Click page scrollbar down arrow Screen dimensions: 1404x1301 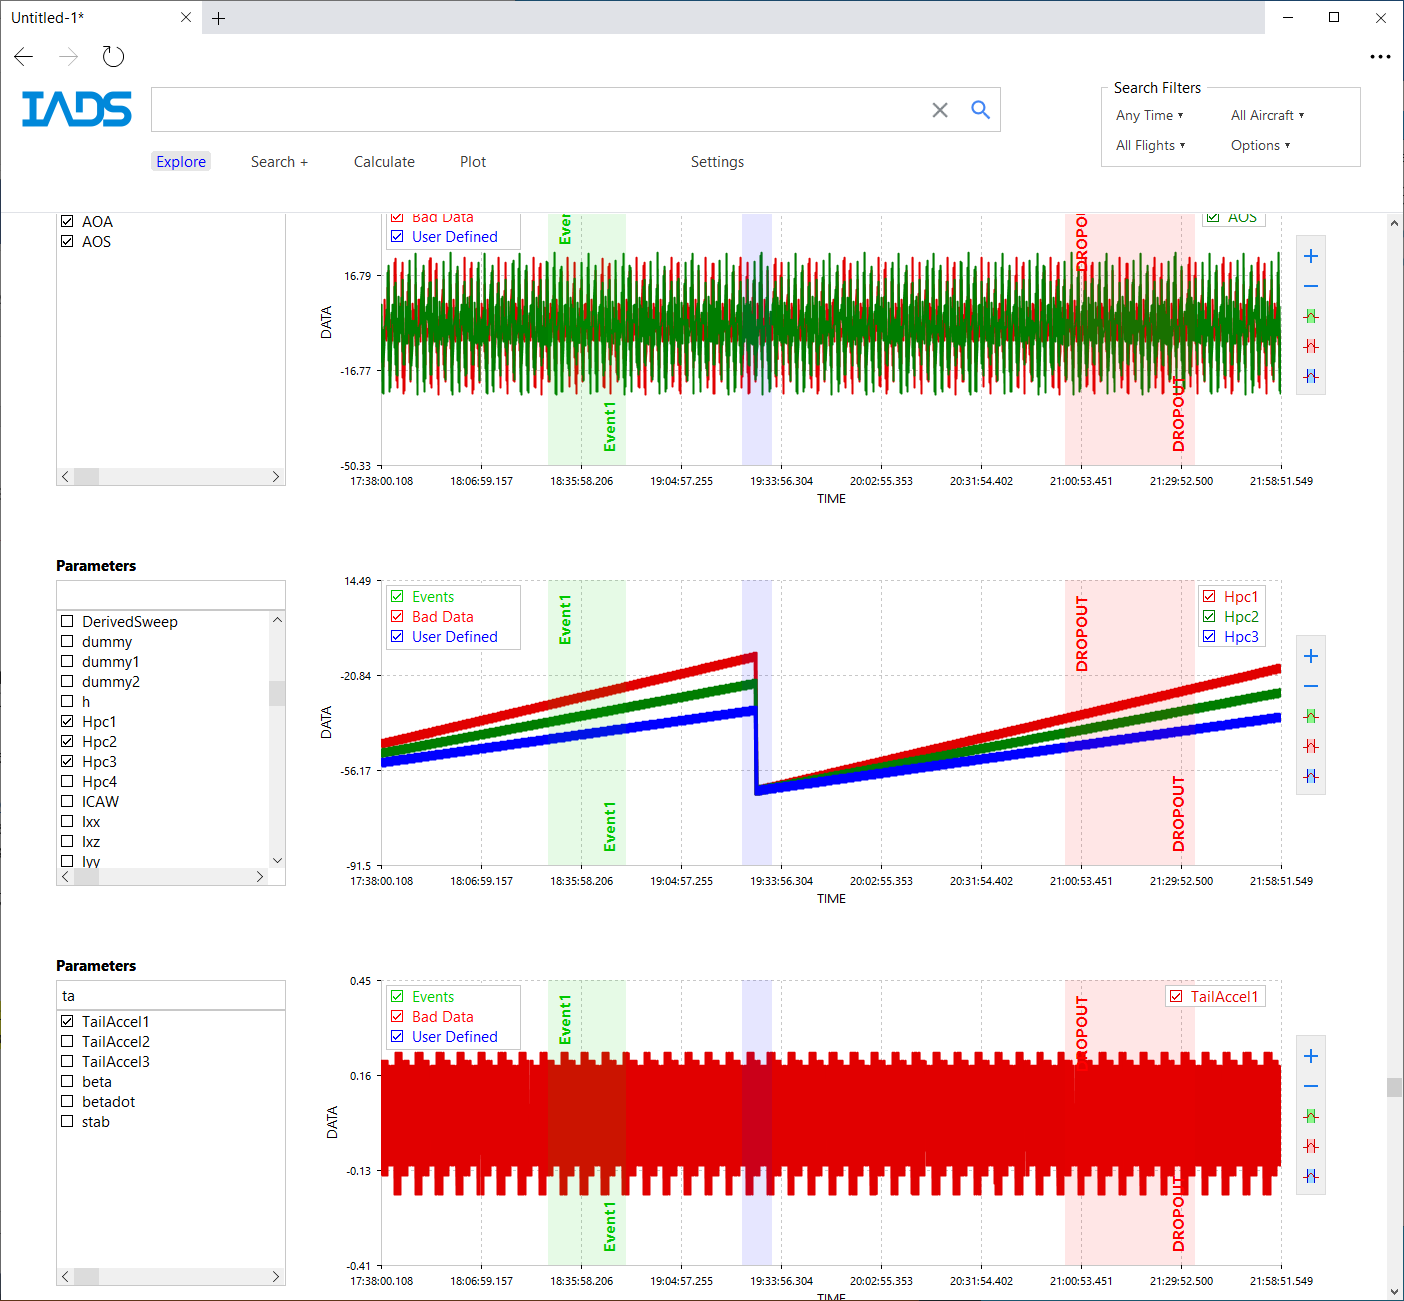1394,1292
